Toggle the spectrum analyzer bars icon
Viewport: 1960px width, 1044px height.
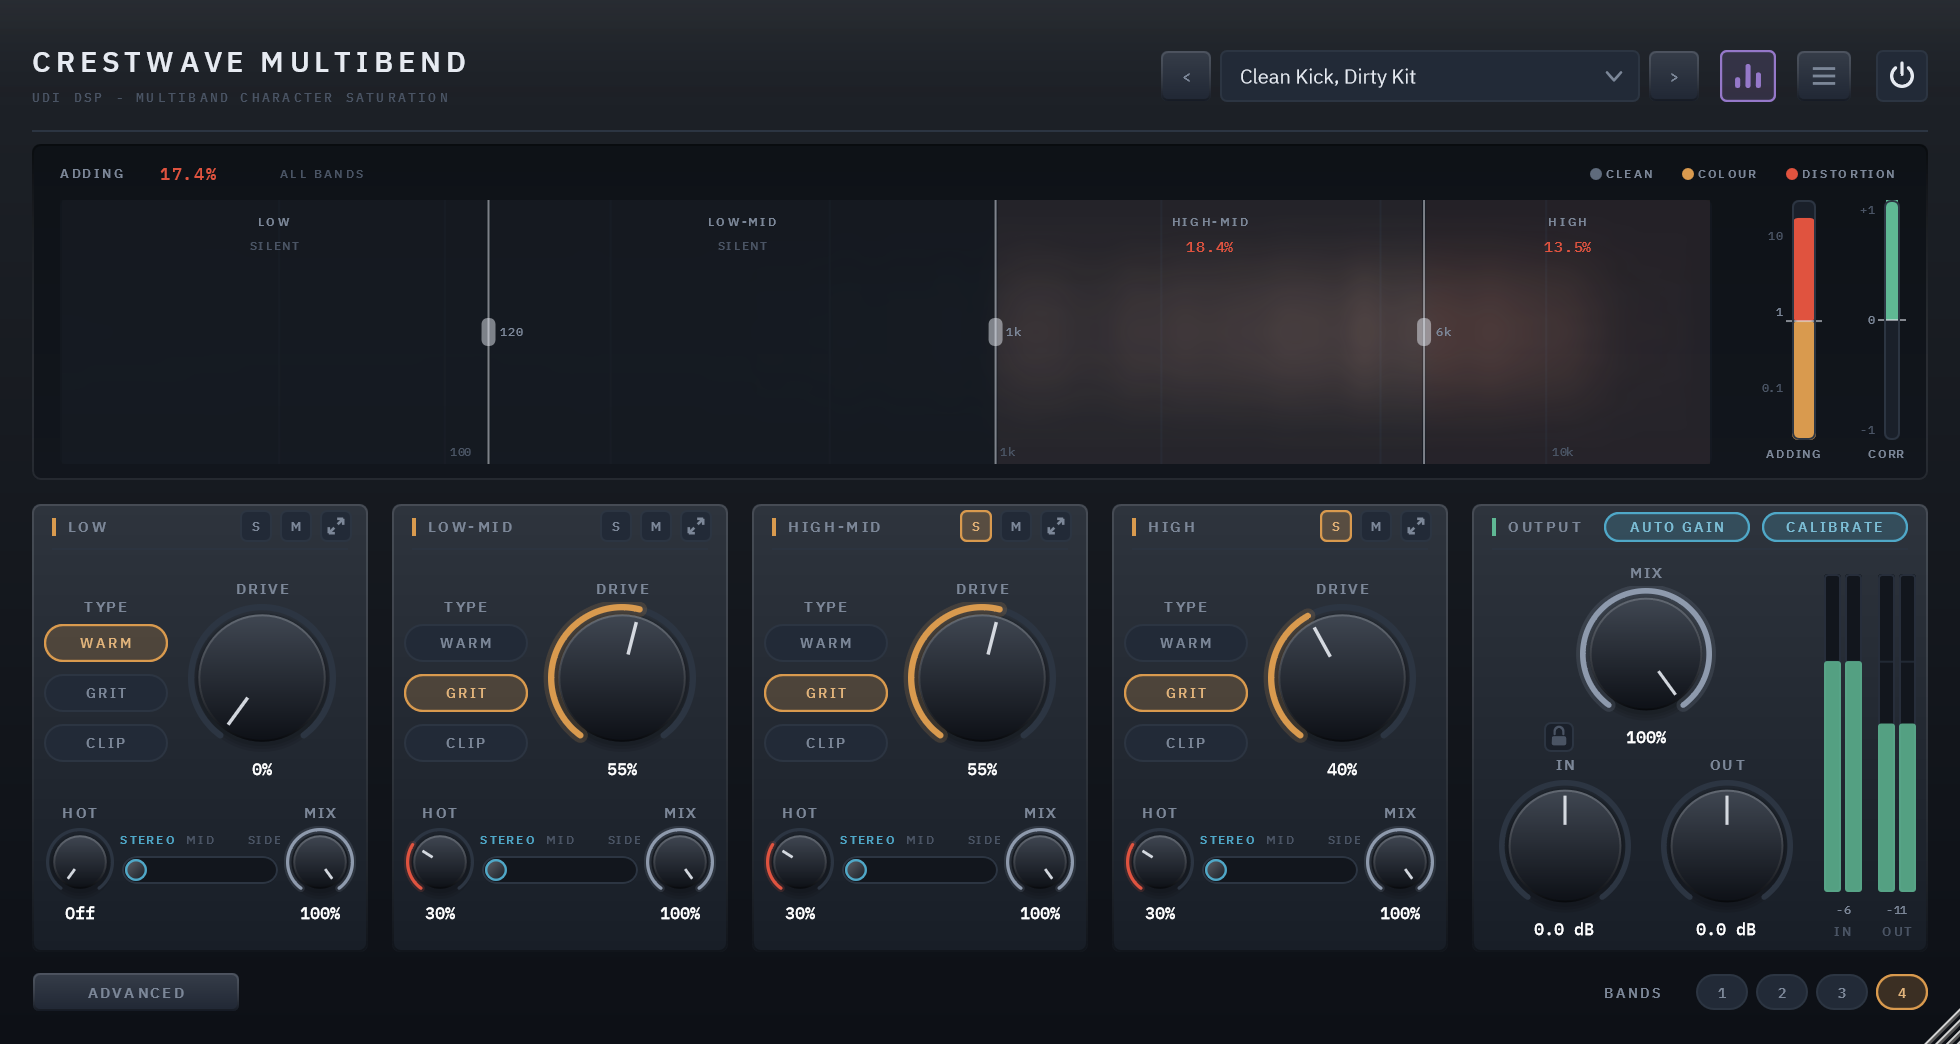tap(1747, 76)
